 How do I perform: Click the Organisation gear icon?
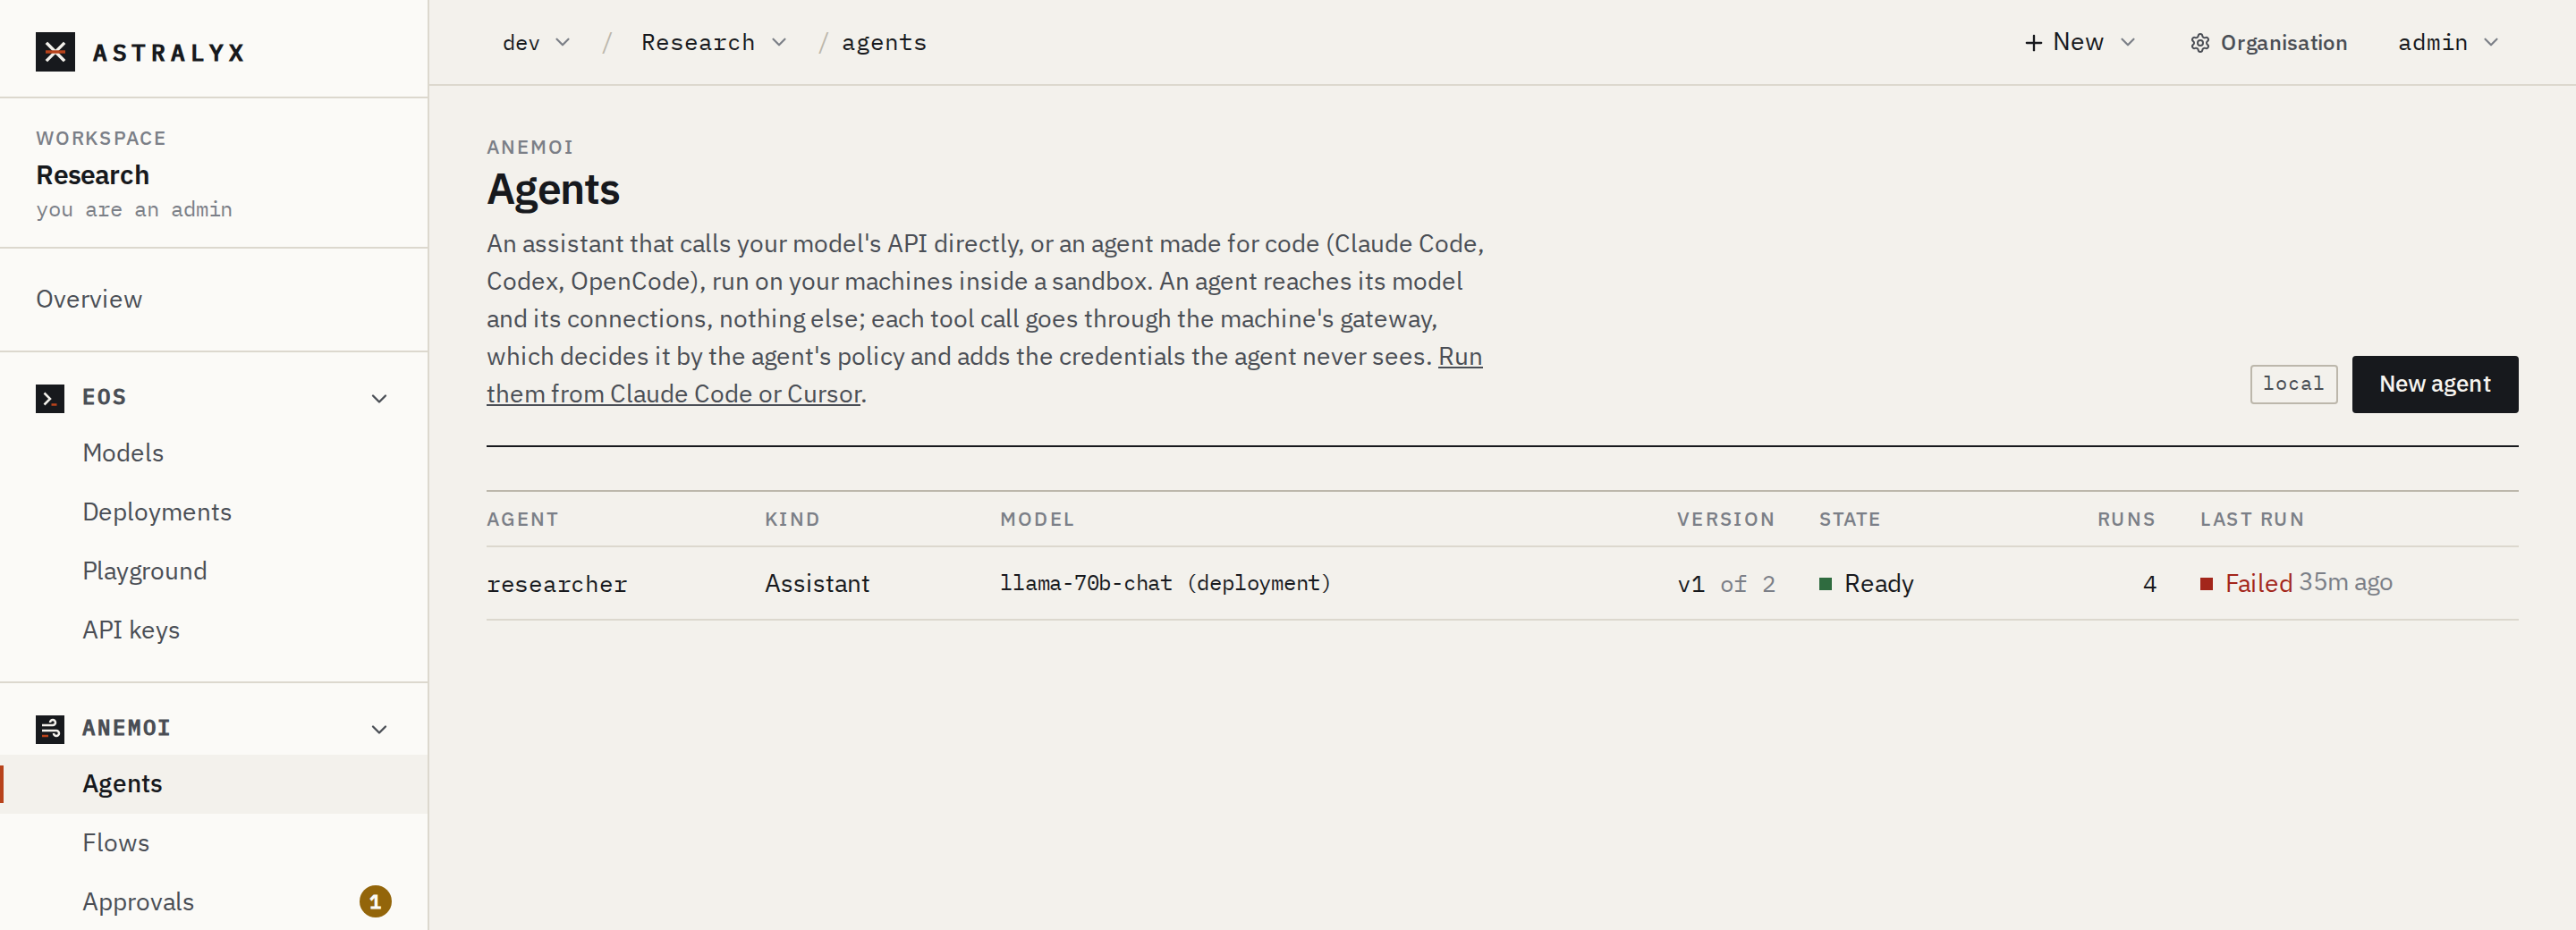click(x=2199, y=43)
